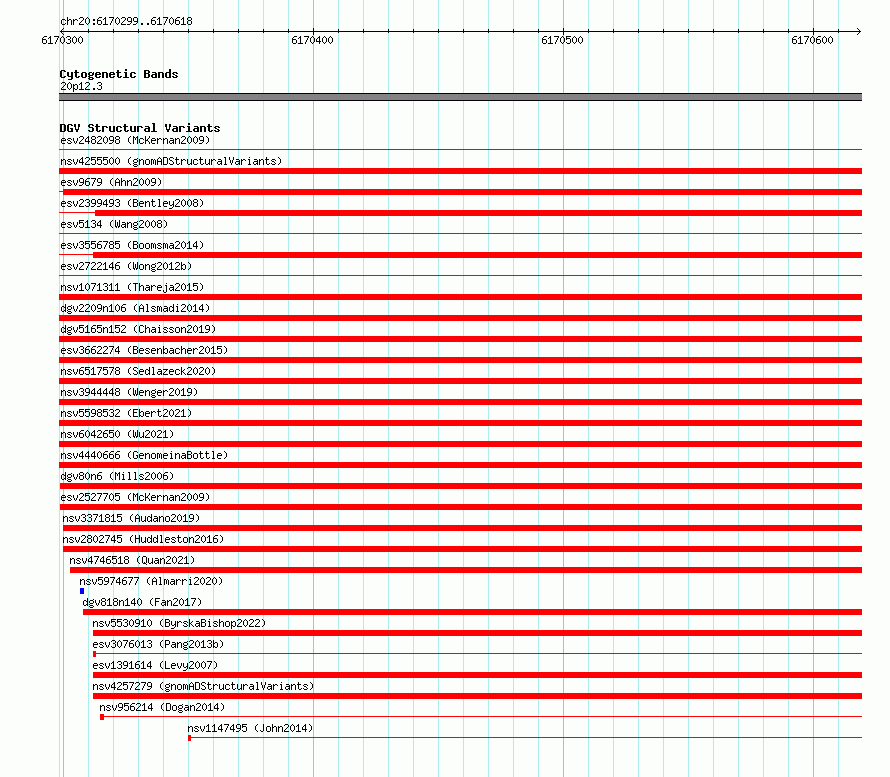Select nsv3371815 (Audano2019) label
The width and height of the screenshot is (890, 777).
click(x=131, y=518)
